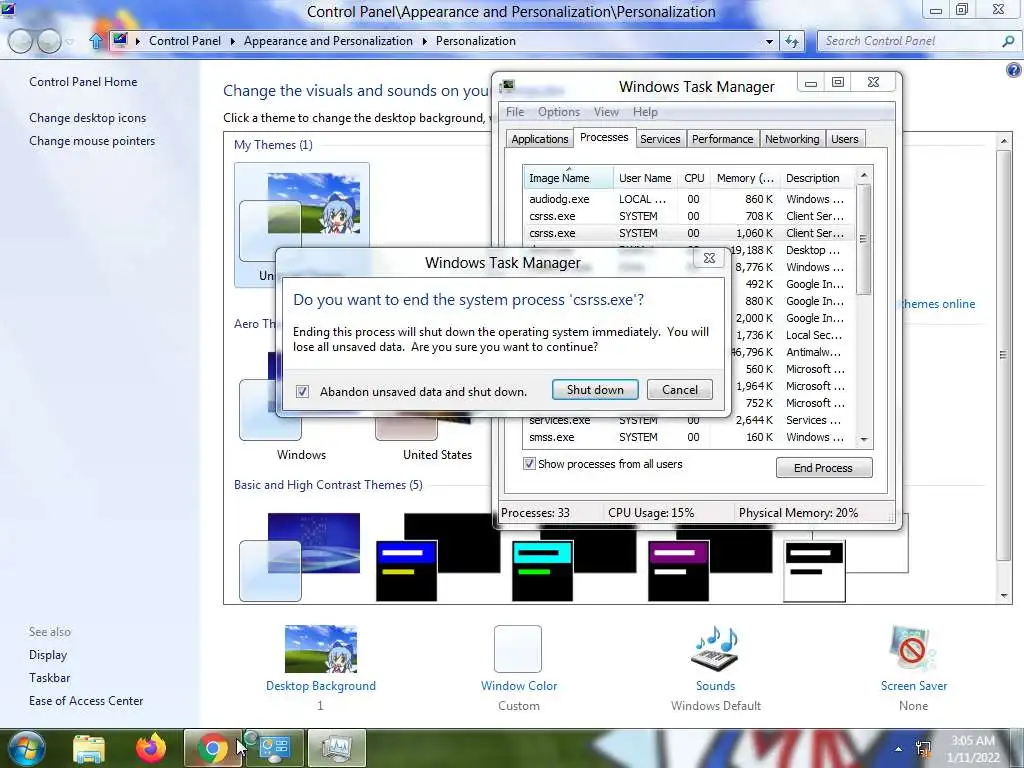
Task: Switch to the Networking tab
Action: click(x=792, y=139)
